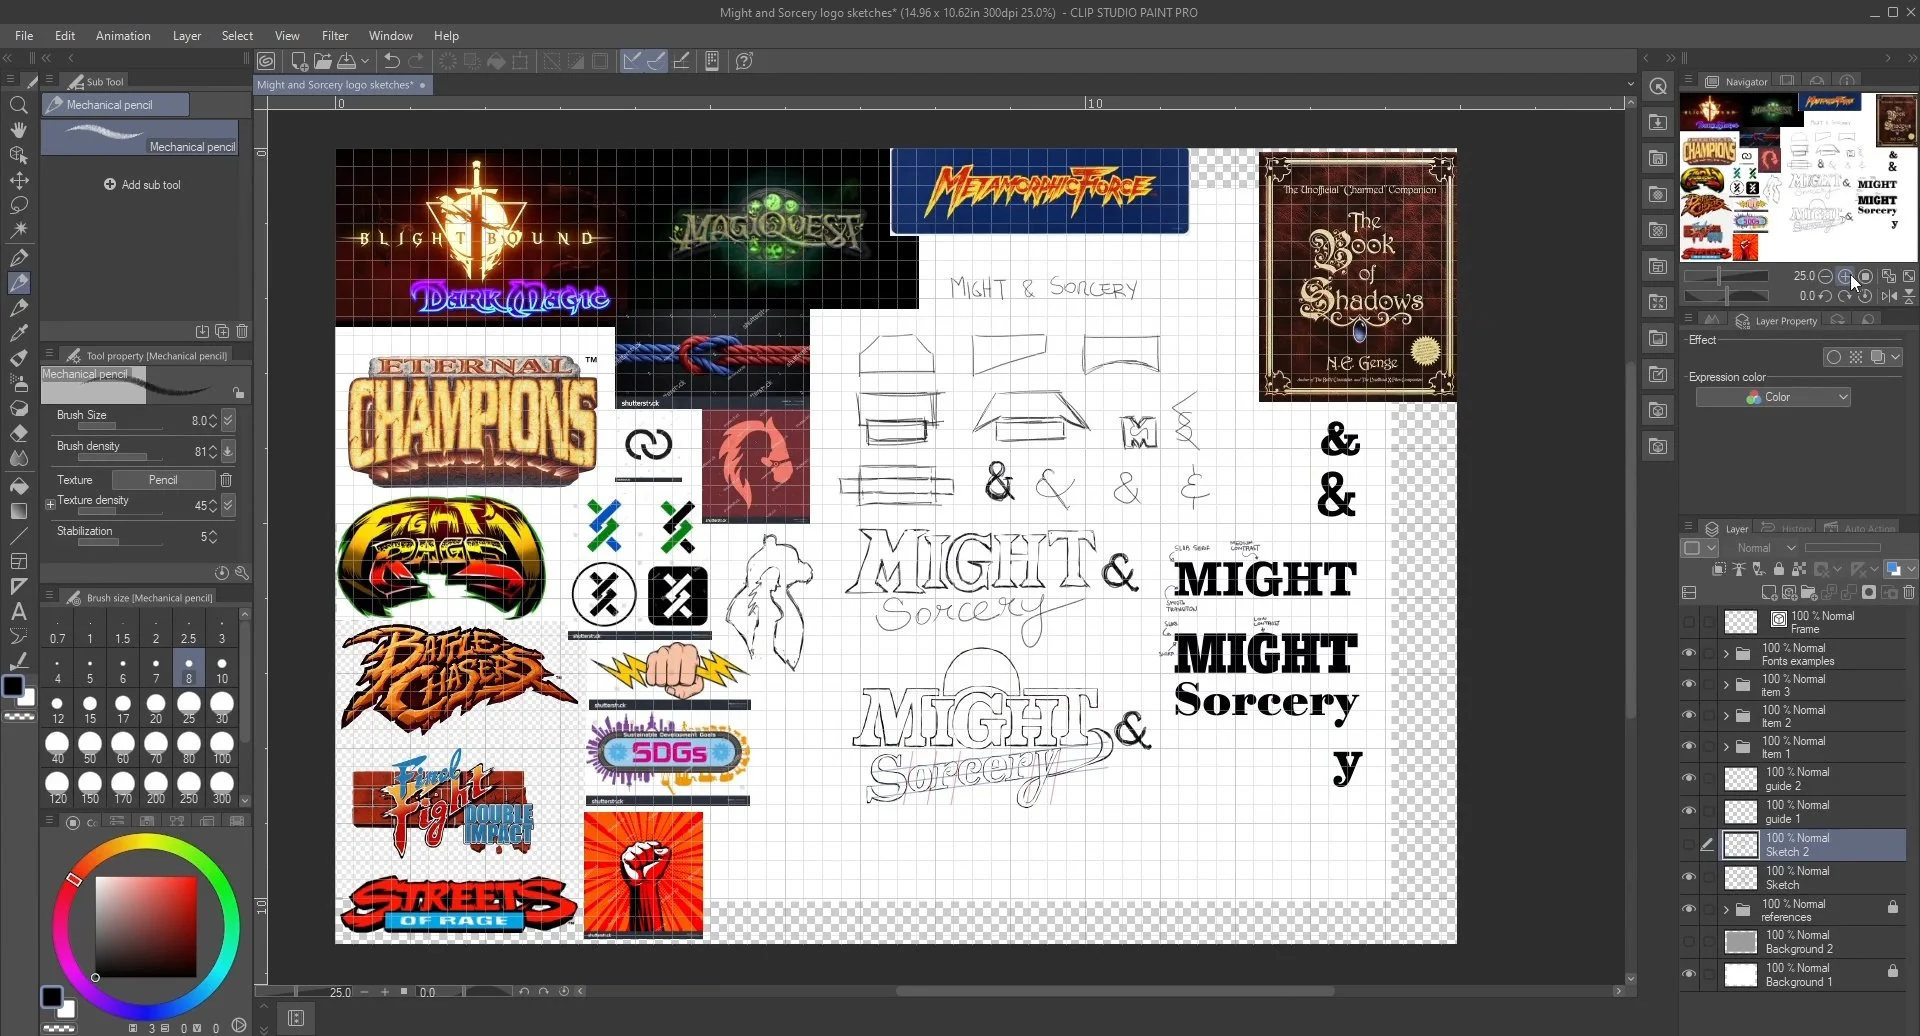The height and width of the screenshot is (1036, 1920).
Task: Click the Add sub tool button
Action: coord(143,184)
